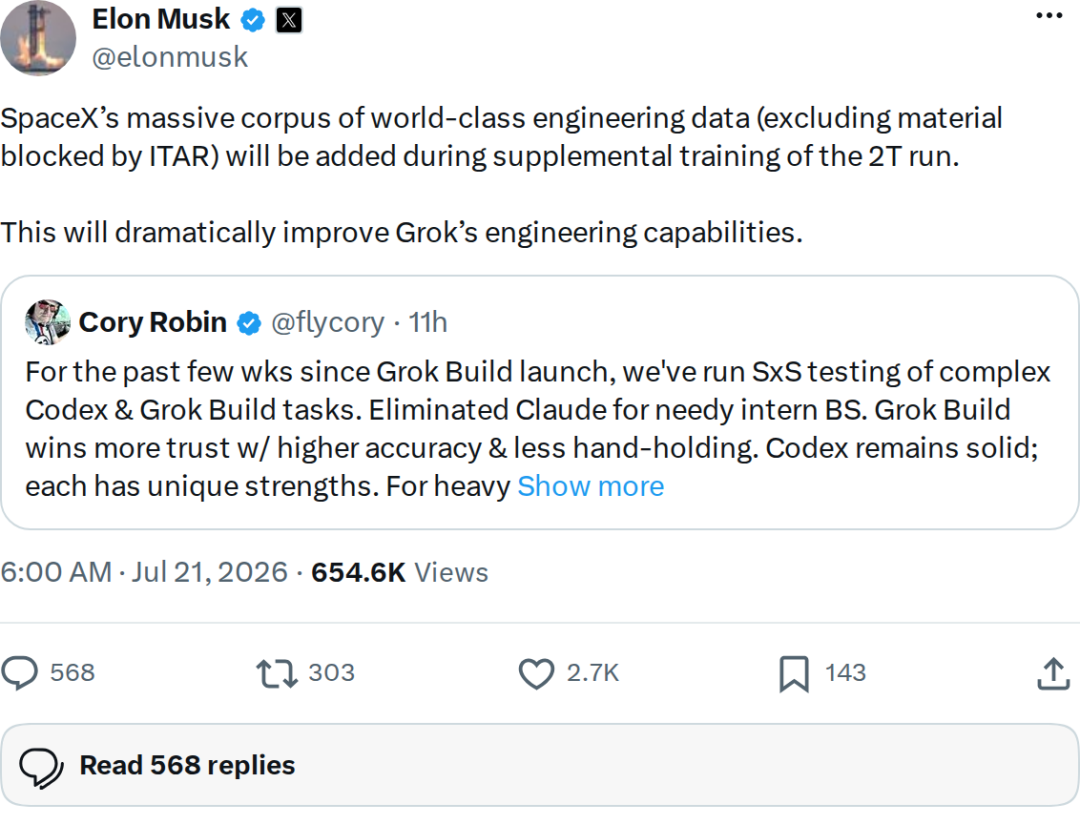1080x824 pixels.
Task: Click the X affiliation badge icon
Action: (289, 21)
